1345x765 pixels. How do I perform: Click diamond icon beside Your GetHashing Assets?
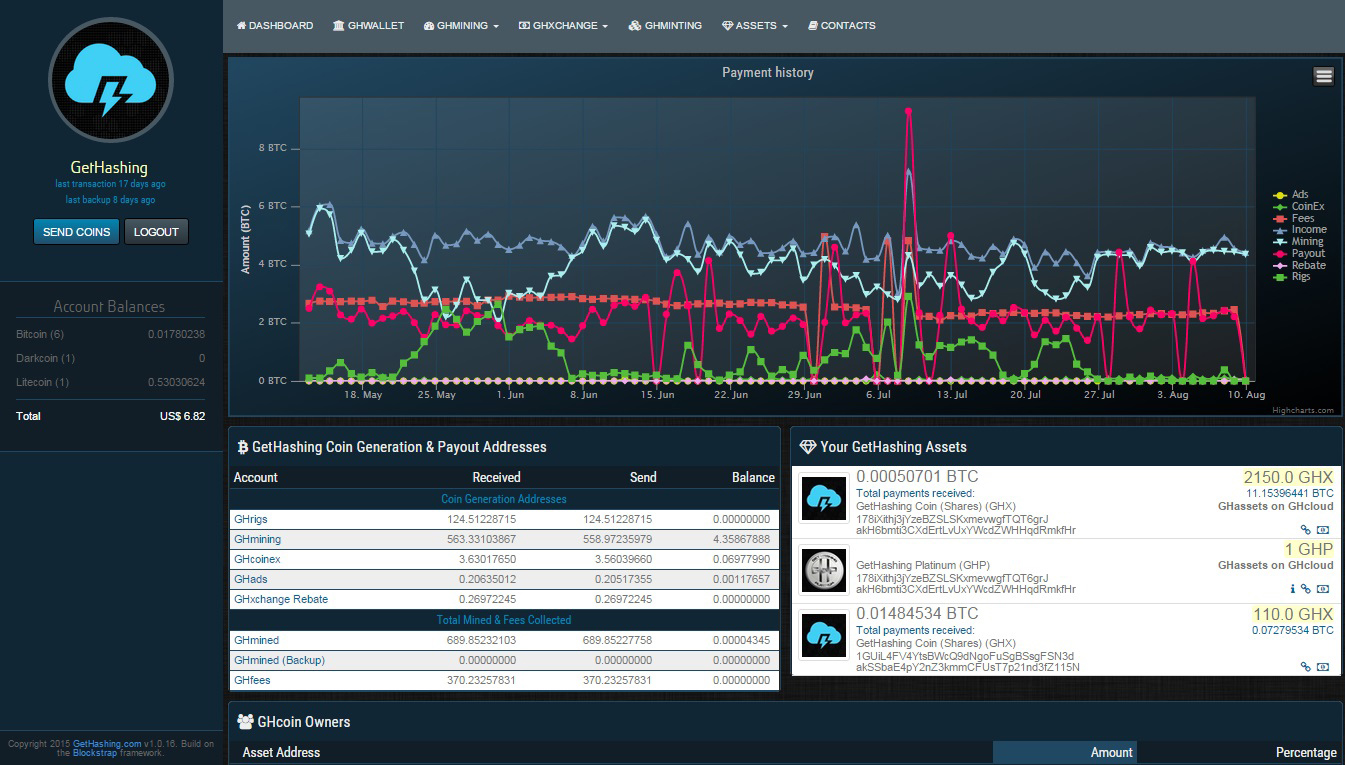[808, 447]
